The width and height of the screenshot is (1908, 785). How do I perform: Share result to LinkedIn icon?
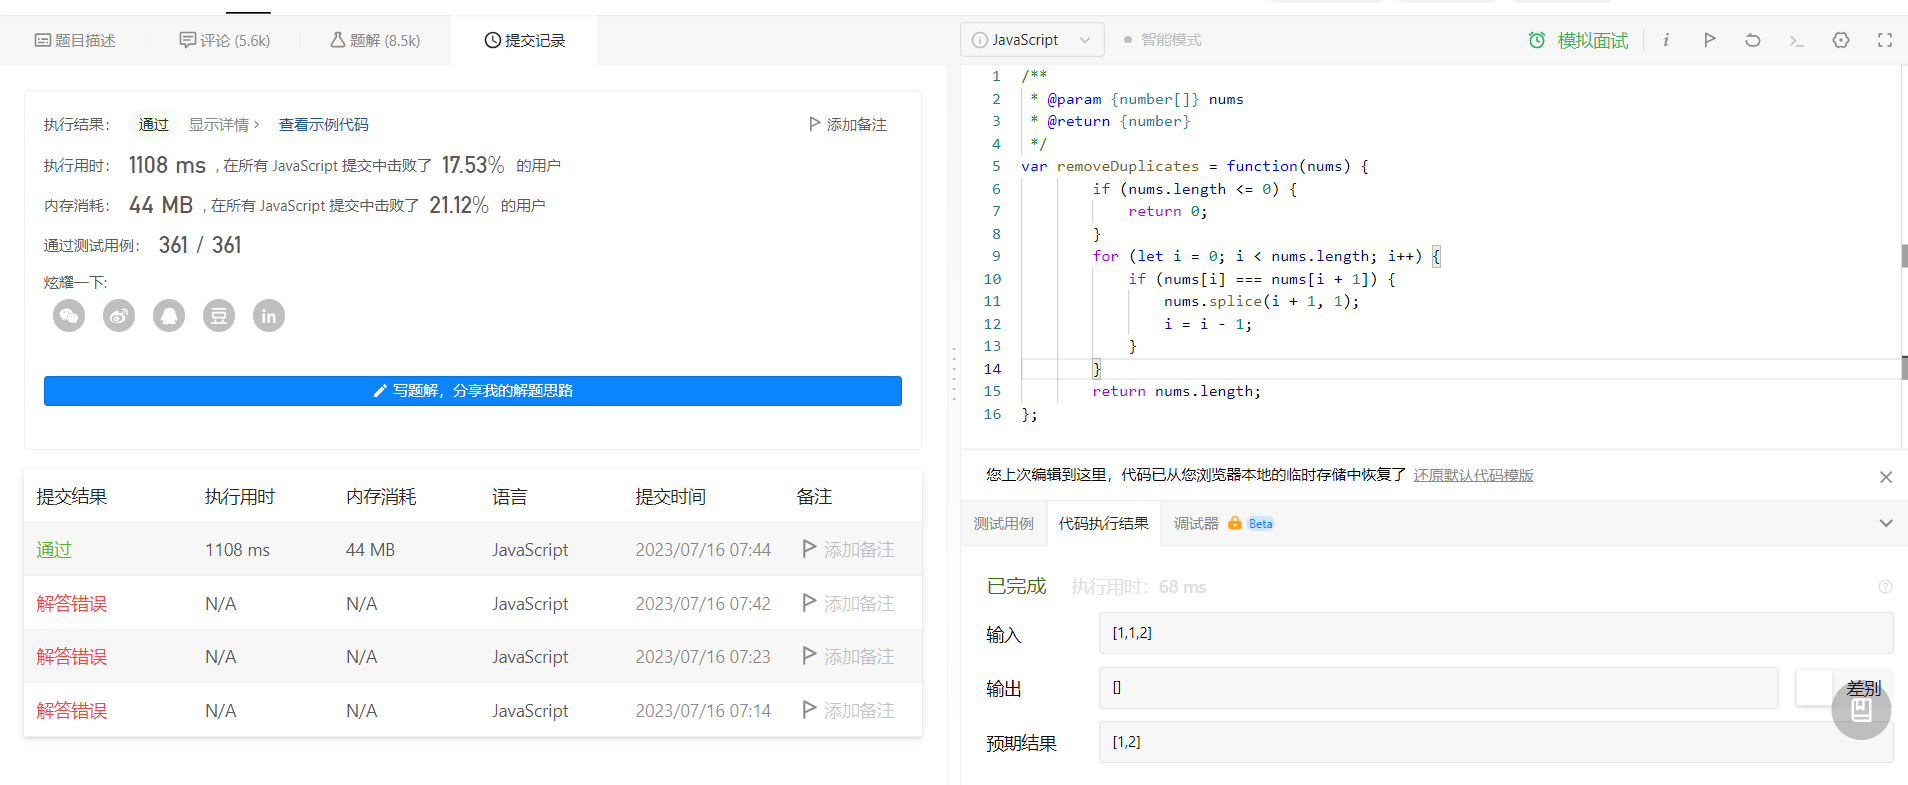(269, 316)
